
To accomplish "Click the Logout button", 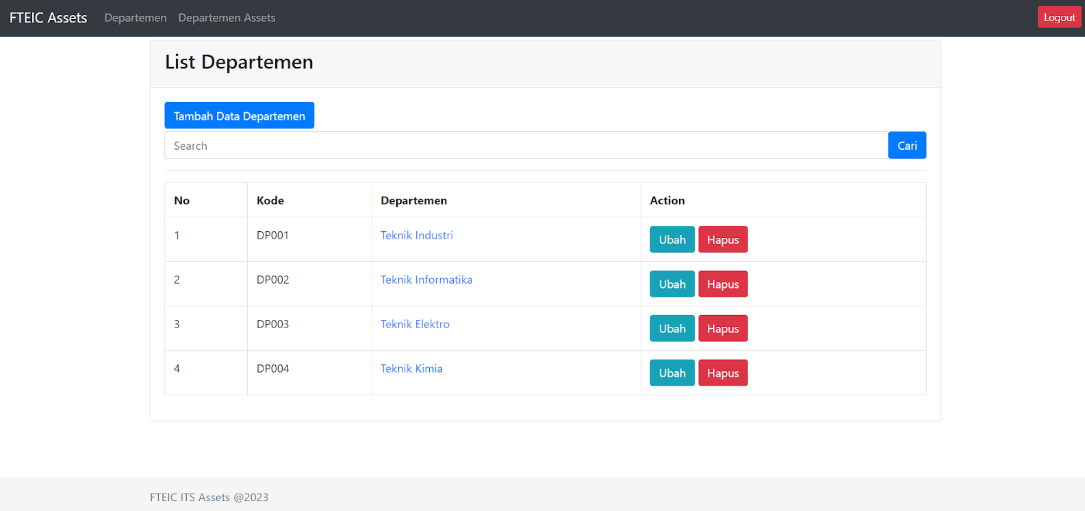I will coord(1059,17).
